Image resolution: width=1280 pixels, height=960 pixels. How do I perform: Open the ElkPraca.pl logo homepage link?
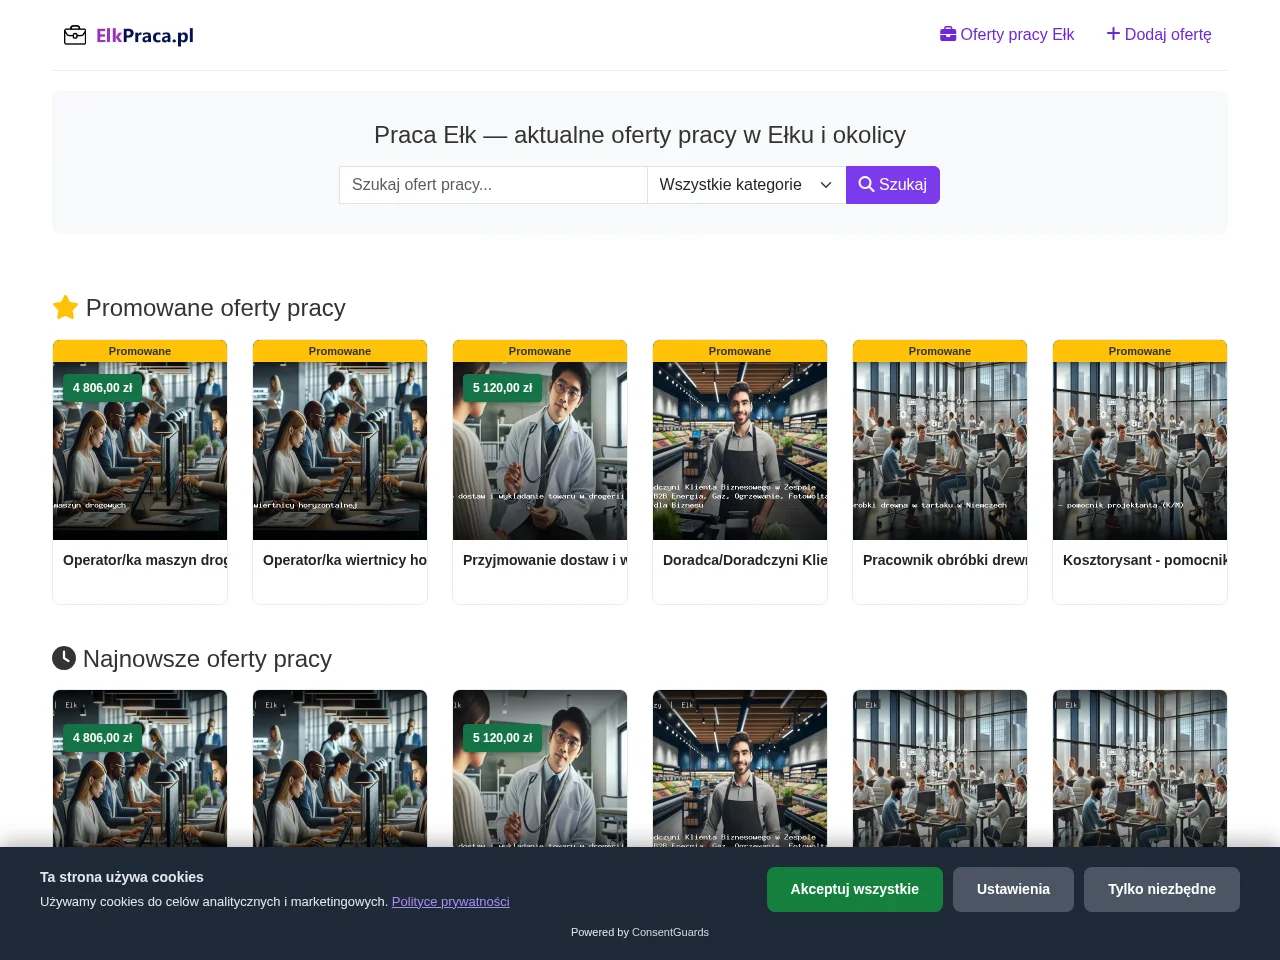(x=128, y=36)
